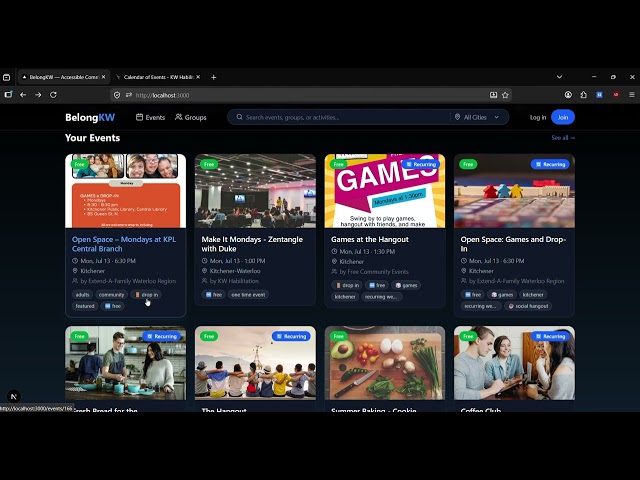This screenshot has width=640, height=480.
Task: Click the friends sitting together thumbnail
Action: click(x=255, y=363)
